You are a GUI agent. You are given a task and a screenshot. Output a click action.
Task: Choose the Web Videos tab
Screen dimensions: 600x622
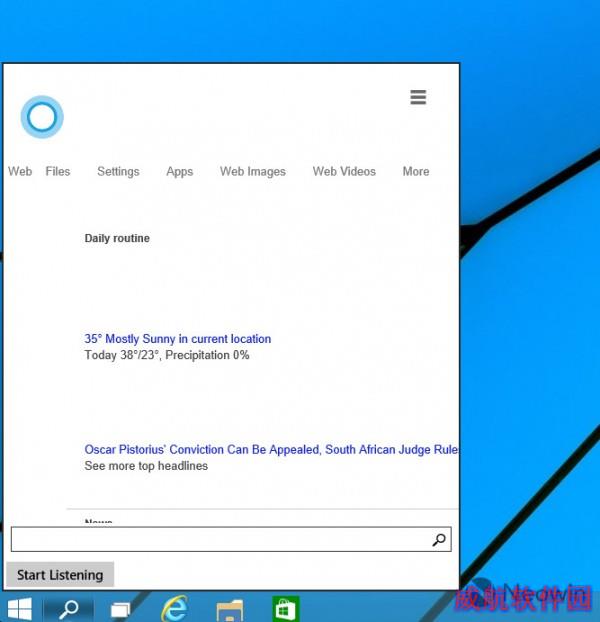coord(344,171)
